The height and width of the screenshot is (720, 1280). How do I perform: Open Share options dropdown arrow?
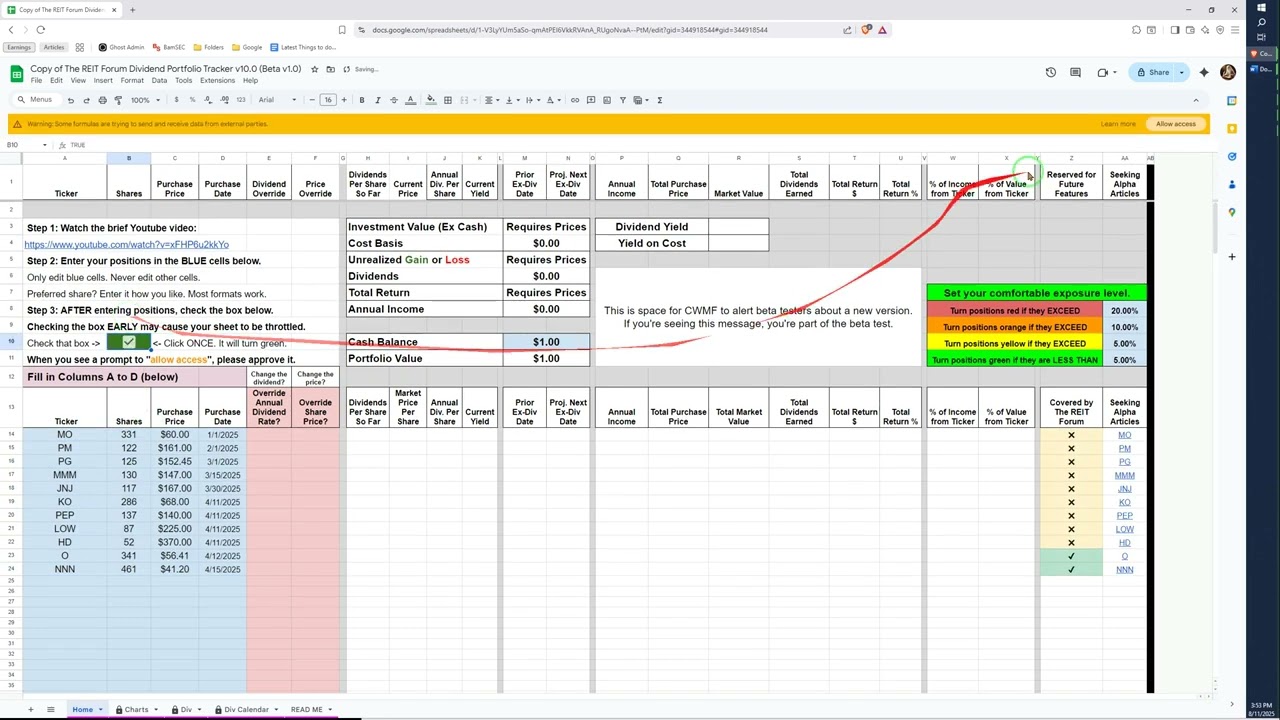pos(1181,72)
